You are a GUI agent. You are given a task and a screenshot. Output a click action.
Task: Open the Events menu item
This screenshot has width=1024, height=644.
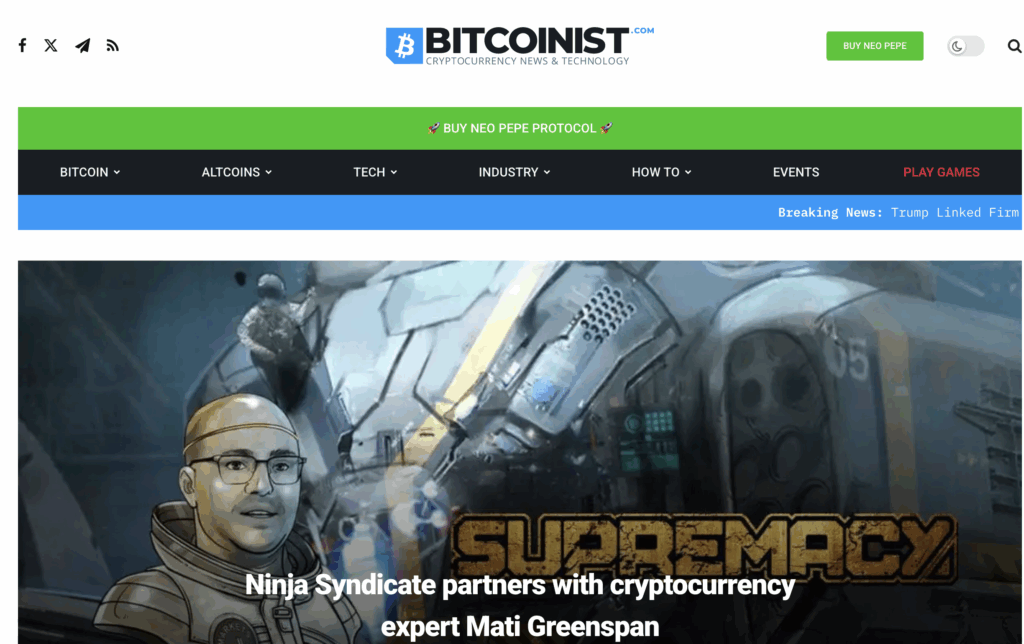click(796, 172)
